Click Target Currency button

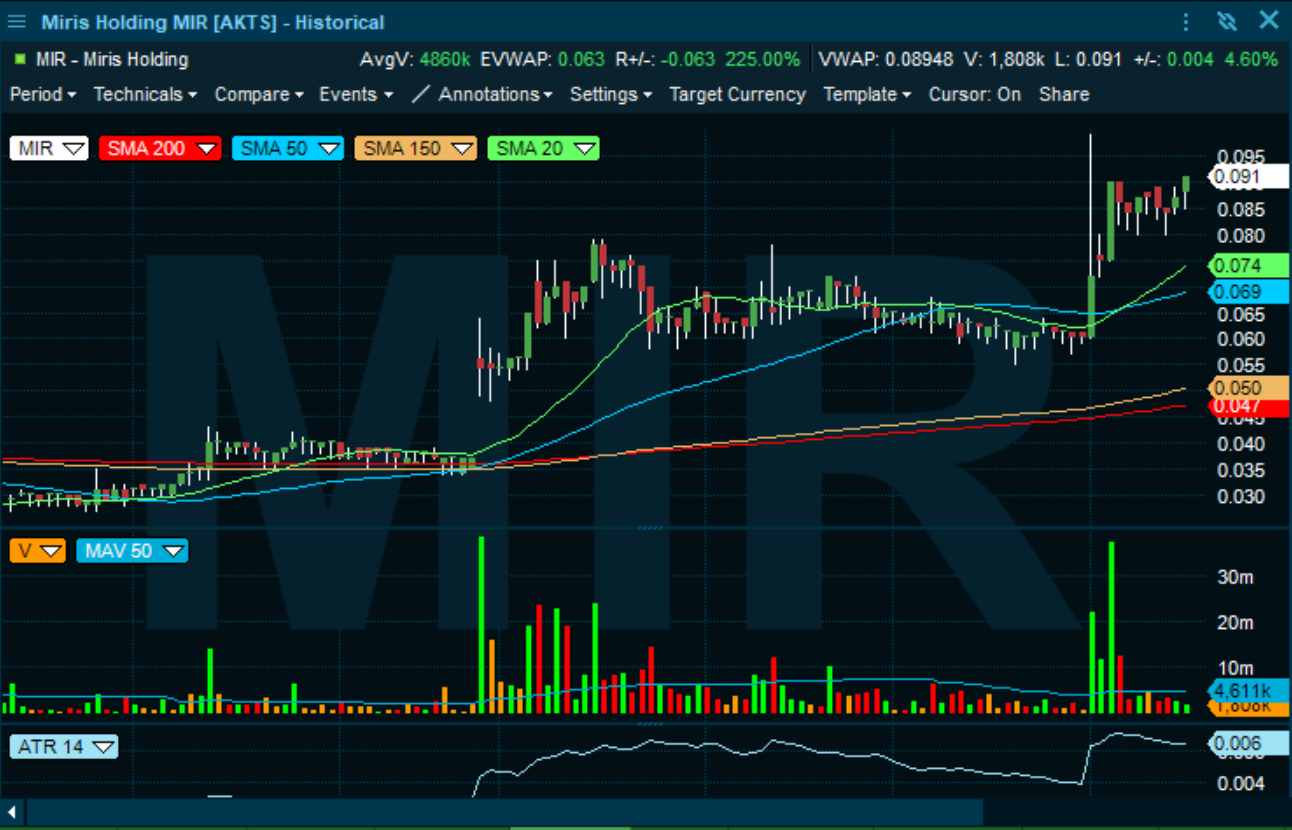737,94
